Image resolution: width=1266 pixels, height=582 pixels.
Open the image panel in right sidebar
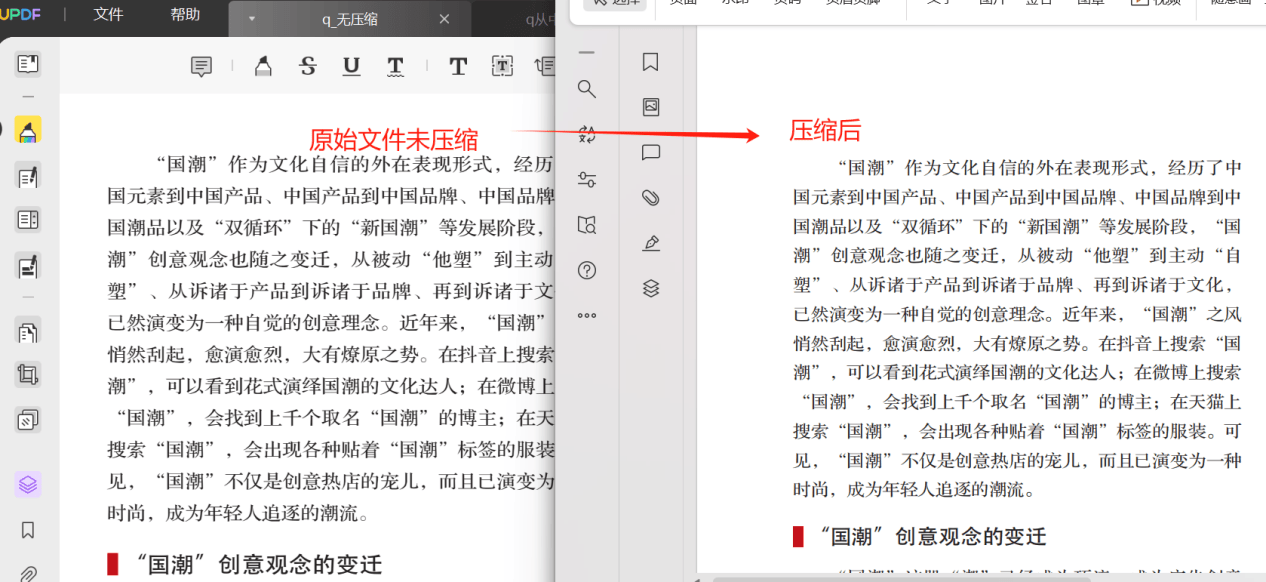651,104
